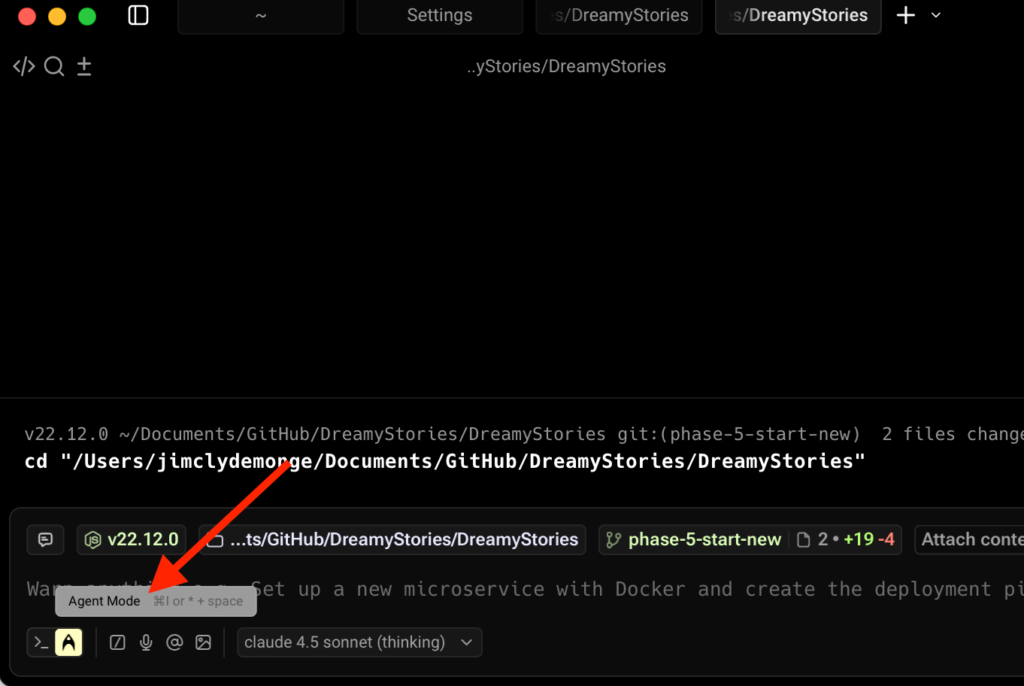Screen dimensions: 1024x686
Task: Click the search magnifier icon
Action: [x=54, y=67]
